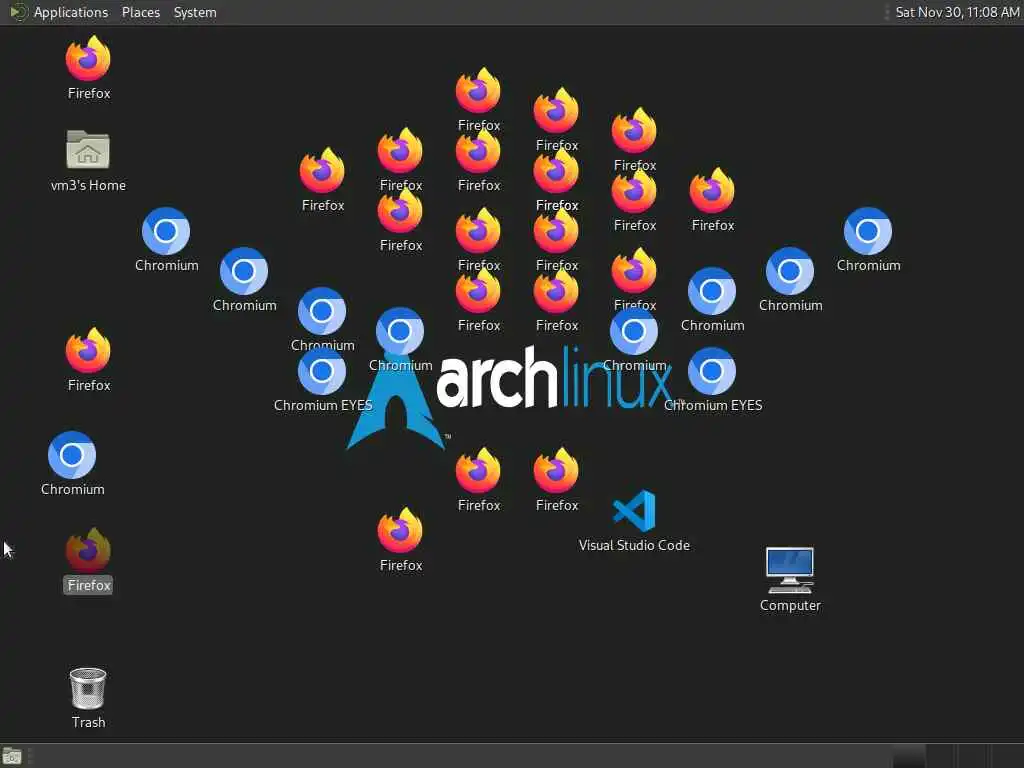1024x768 pixels.
Task: Click the MATE logo icon beside Applications
Action: tap(18, 12)
